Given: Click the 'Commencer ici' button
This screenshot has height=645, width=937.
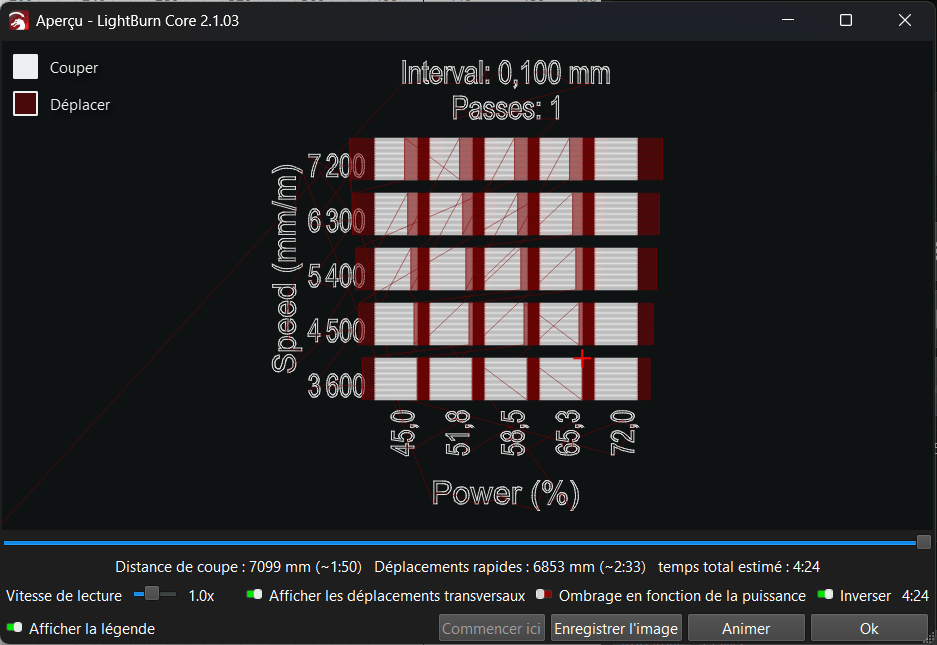Looking at the screenshot, I should (491, 629).
